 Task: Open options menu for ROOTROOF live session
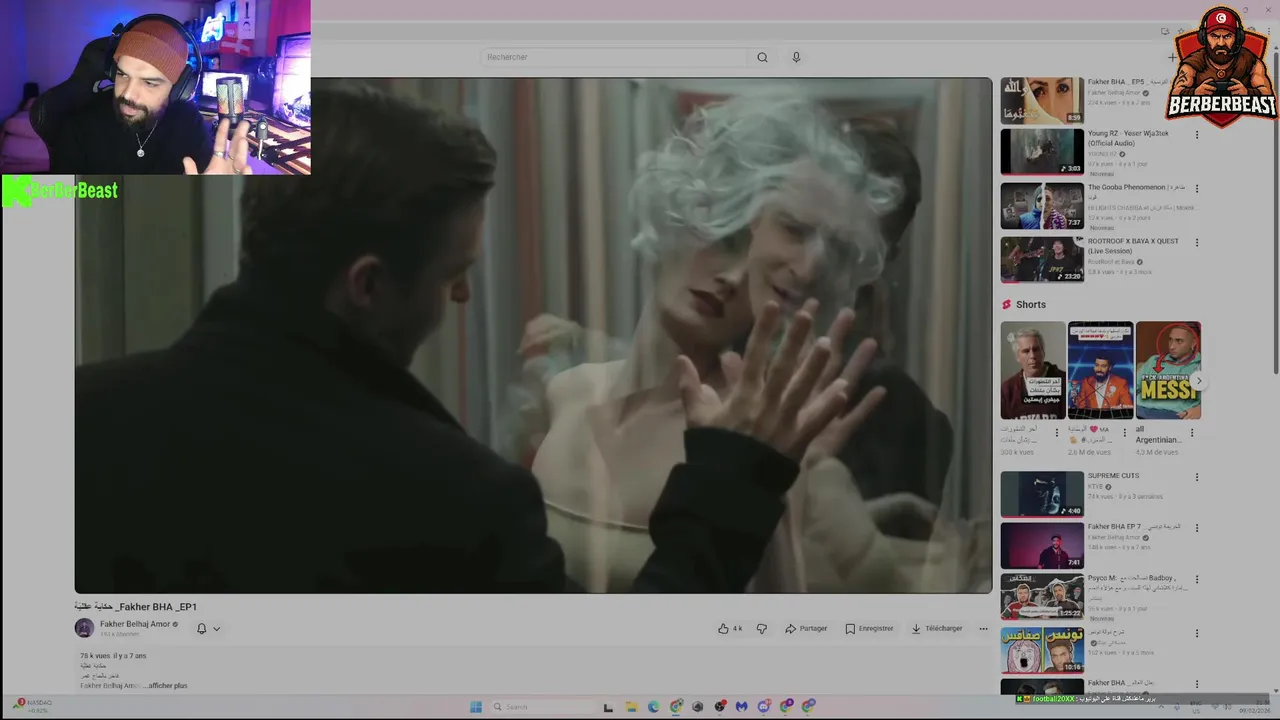(x=1196, y=242)
